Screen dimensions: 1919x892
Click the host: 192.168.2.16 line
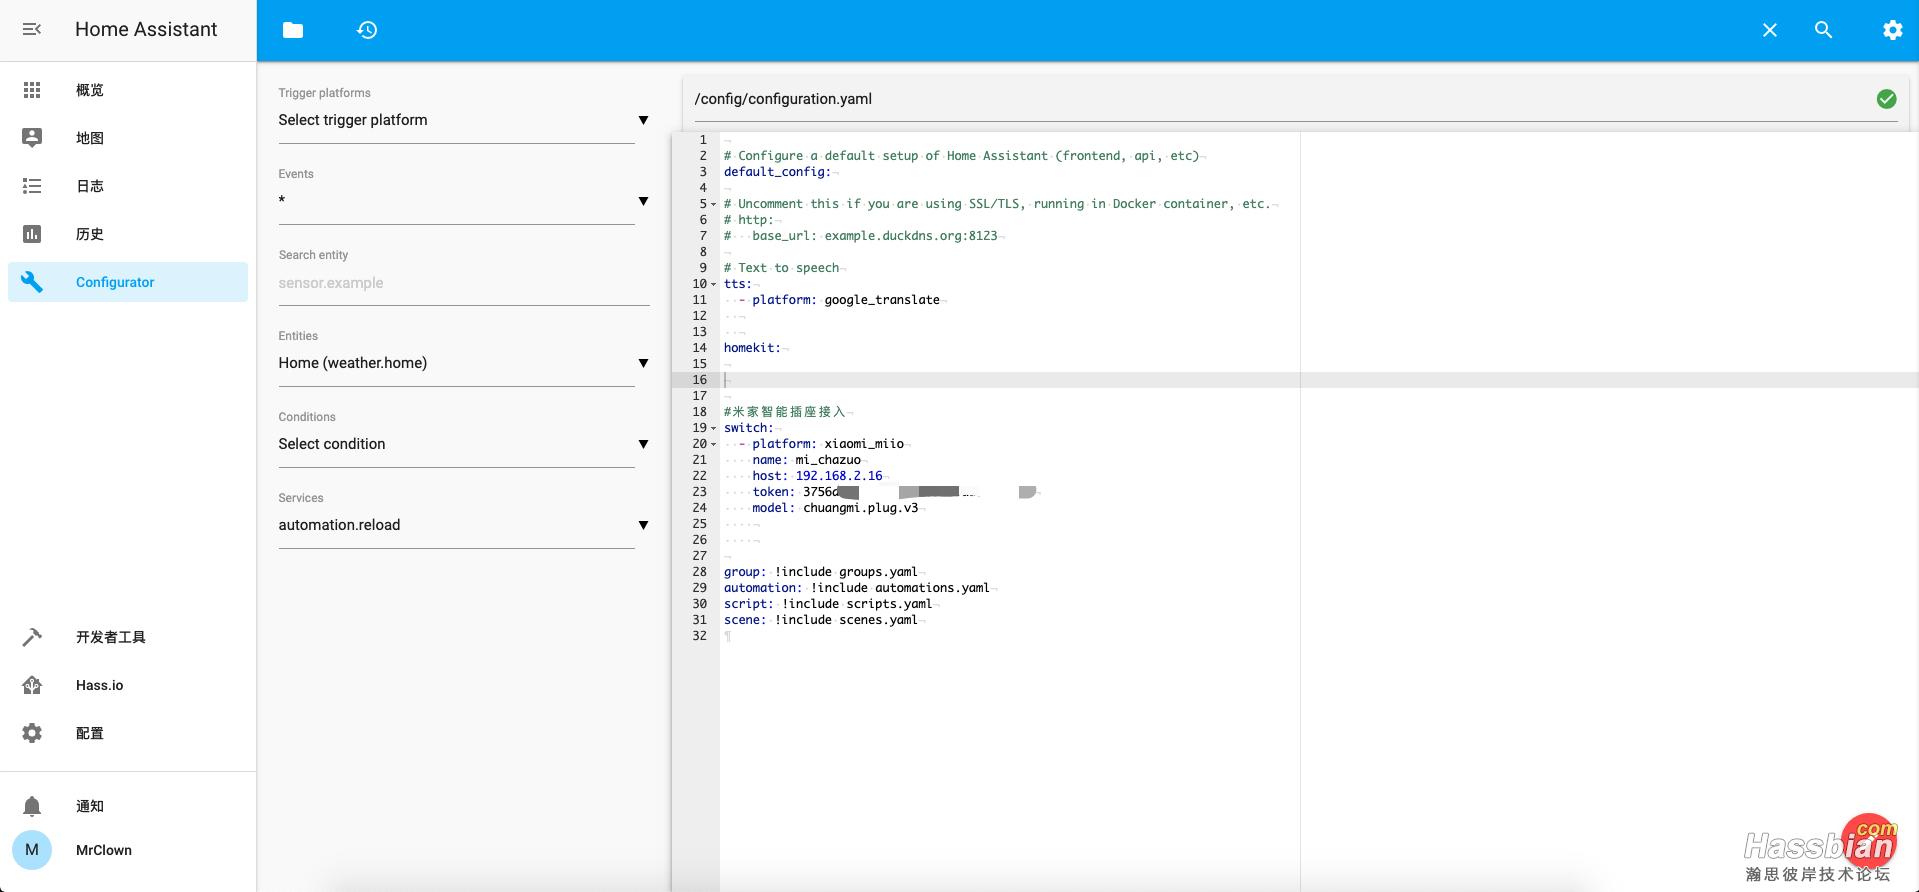pyautogui.click(x=818, y=476)
